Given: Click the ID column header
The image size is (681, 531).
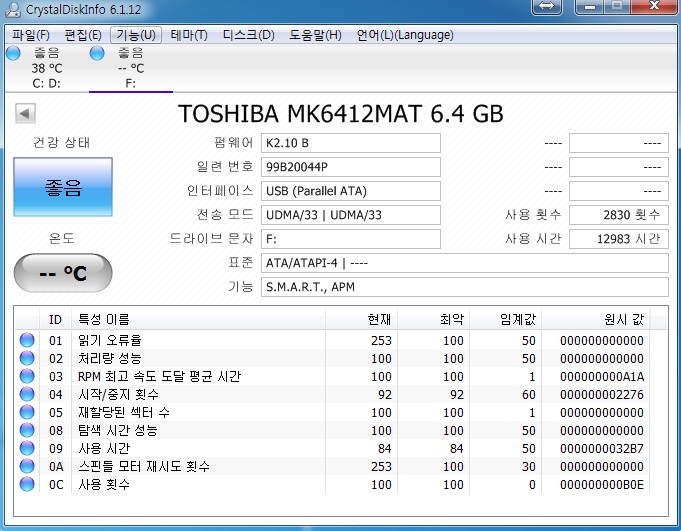Looking at the screenshot, I should [x=56, y=320].
